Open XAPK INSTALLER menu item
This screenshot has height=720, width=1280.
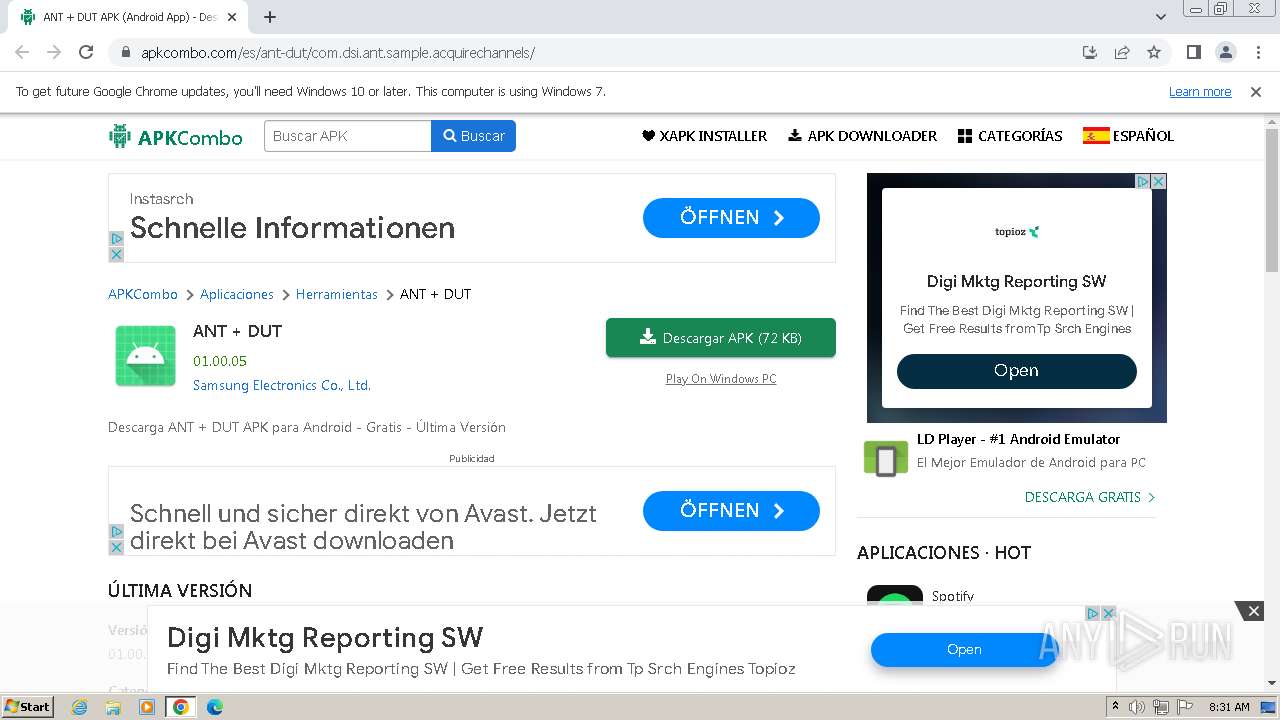point(704,136)
